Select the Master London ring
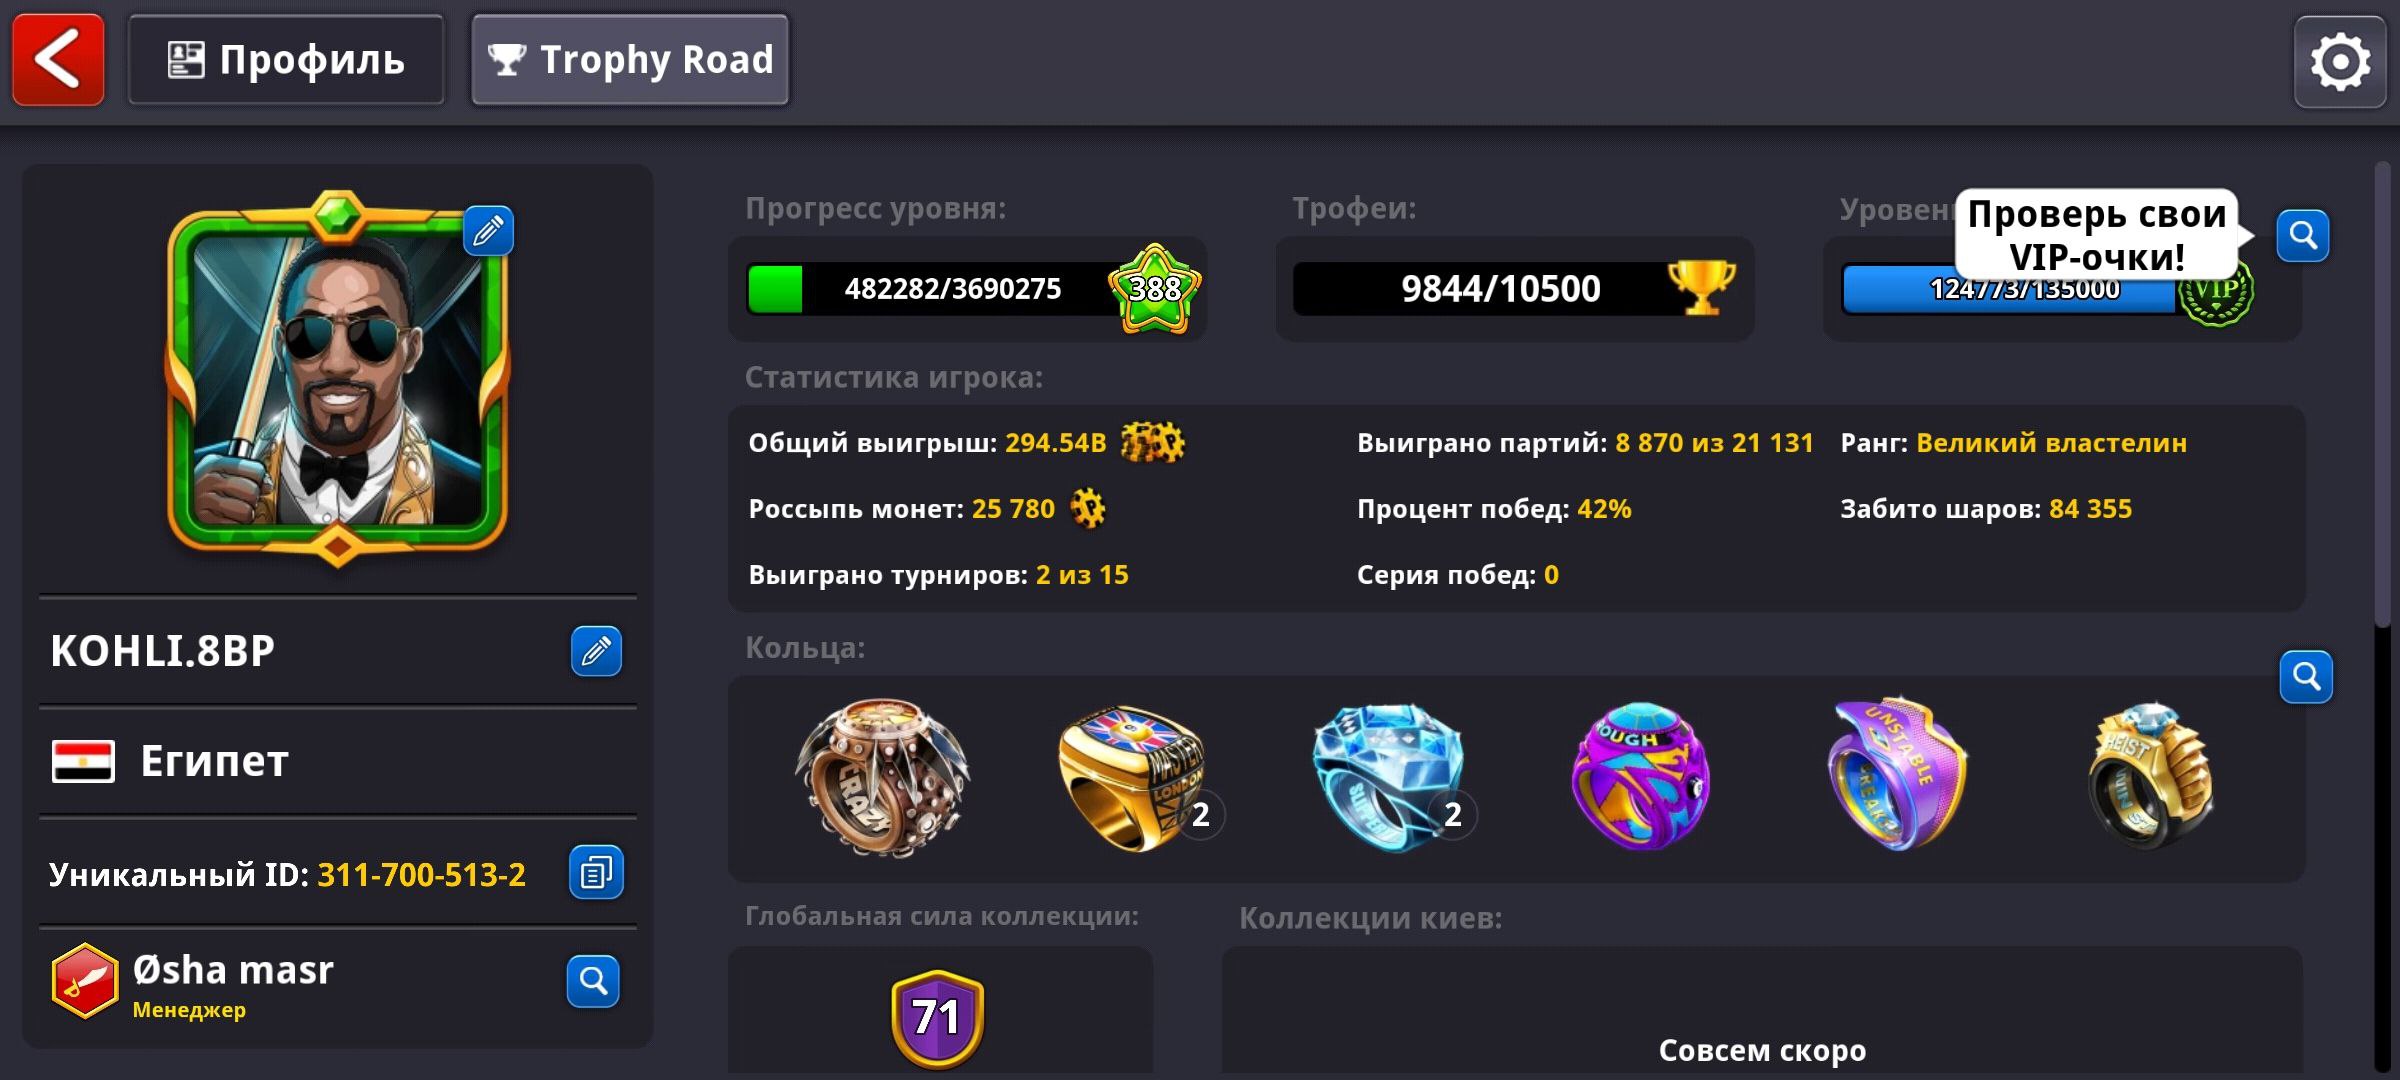Image resolution: width=2400 pixels, height=1080 pixels. tap(1134, 777)
